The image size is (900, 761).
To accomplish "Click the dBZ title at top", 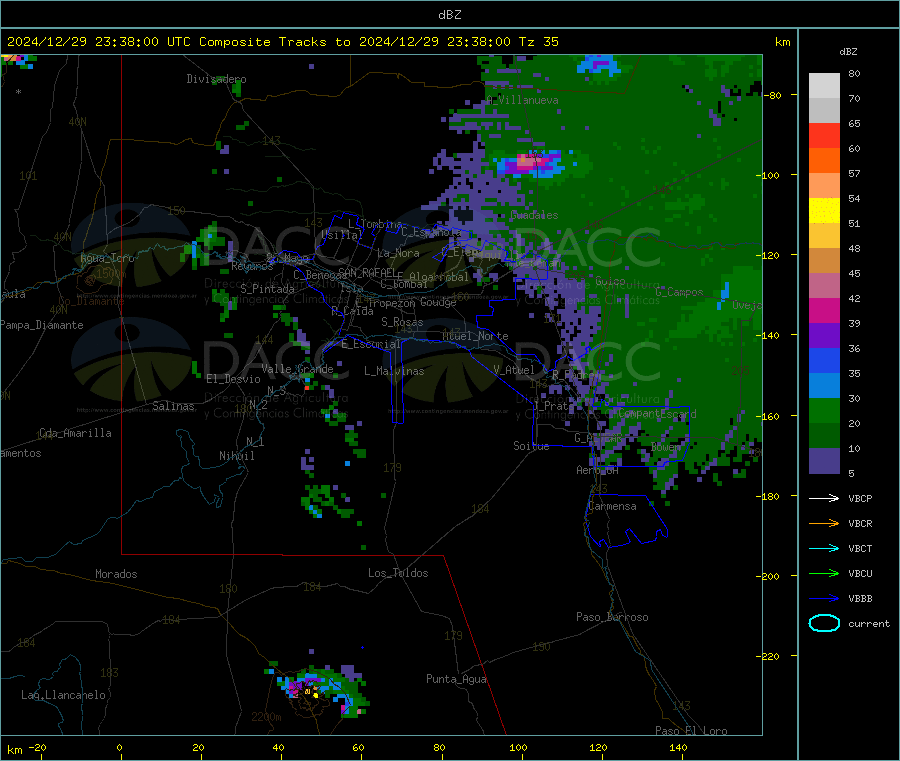I will click(x=449, y=14).
